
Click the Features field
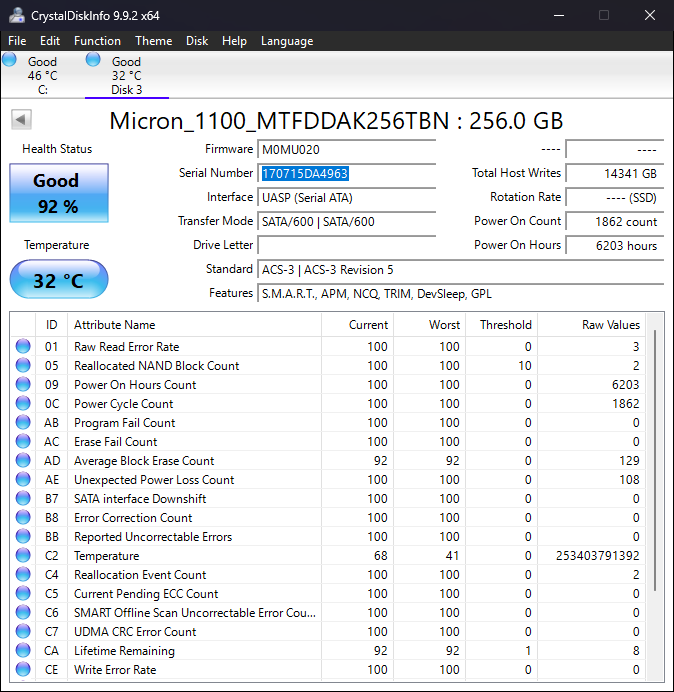coord(460,293)
